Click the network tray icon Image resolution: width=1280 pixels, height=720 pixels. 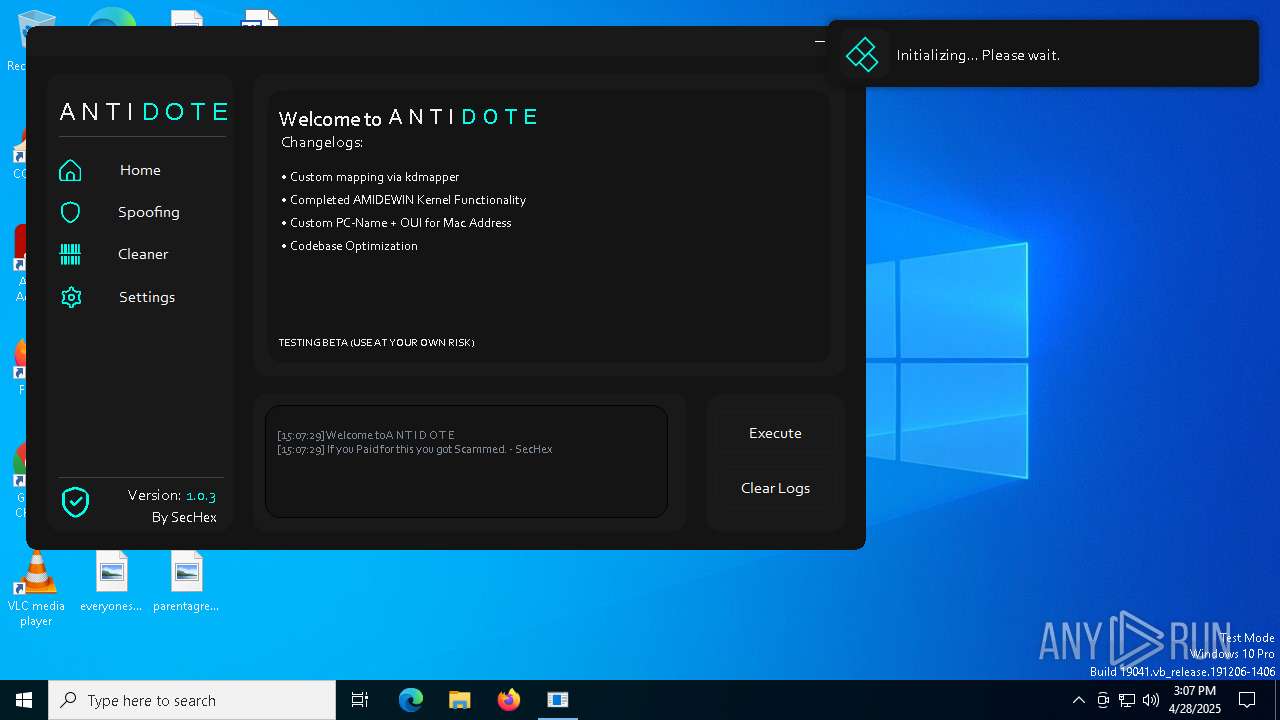1127,700
